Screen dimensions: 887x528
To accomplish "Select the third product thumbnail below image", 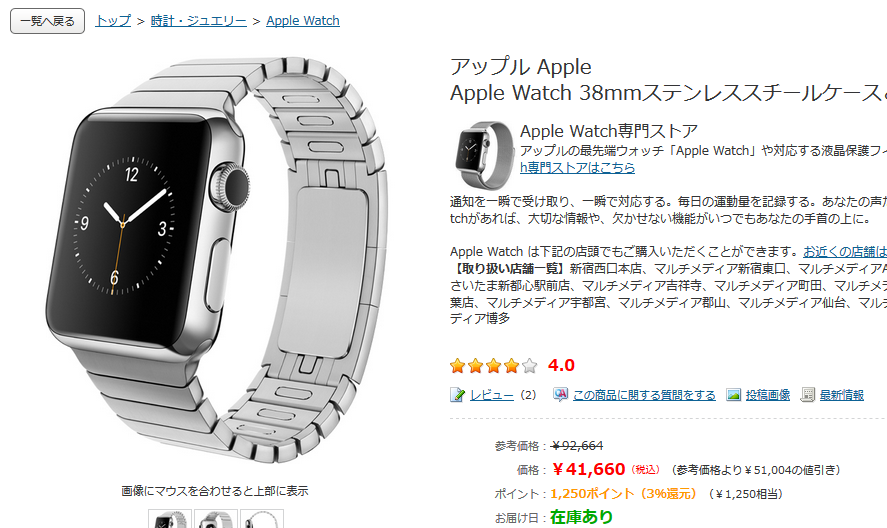I will pos(261,519).
